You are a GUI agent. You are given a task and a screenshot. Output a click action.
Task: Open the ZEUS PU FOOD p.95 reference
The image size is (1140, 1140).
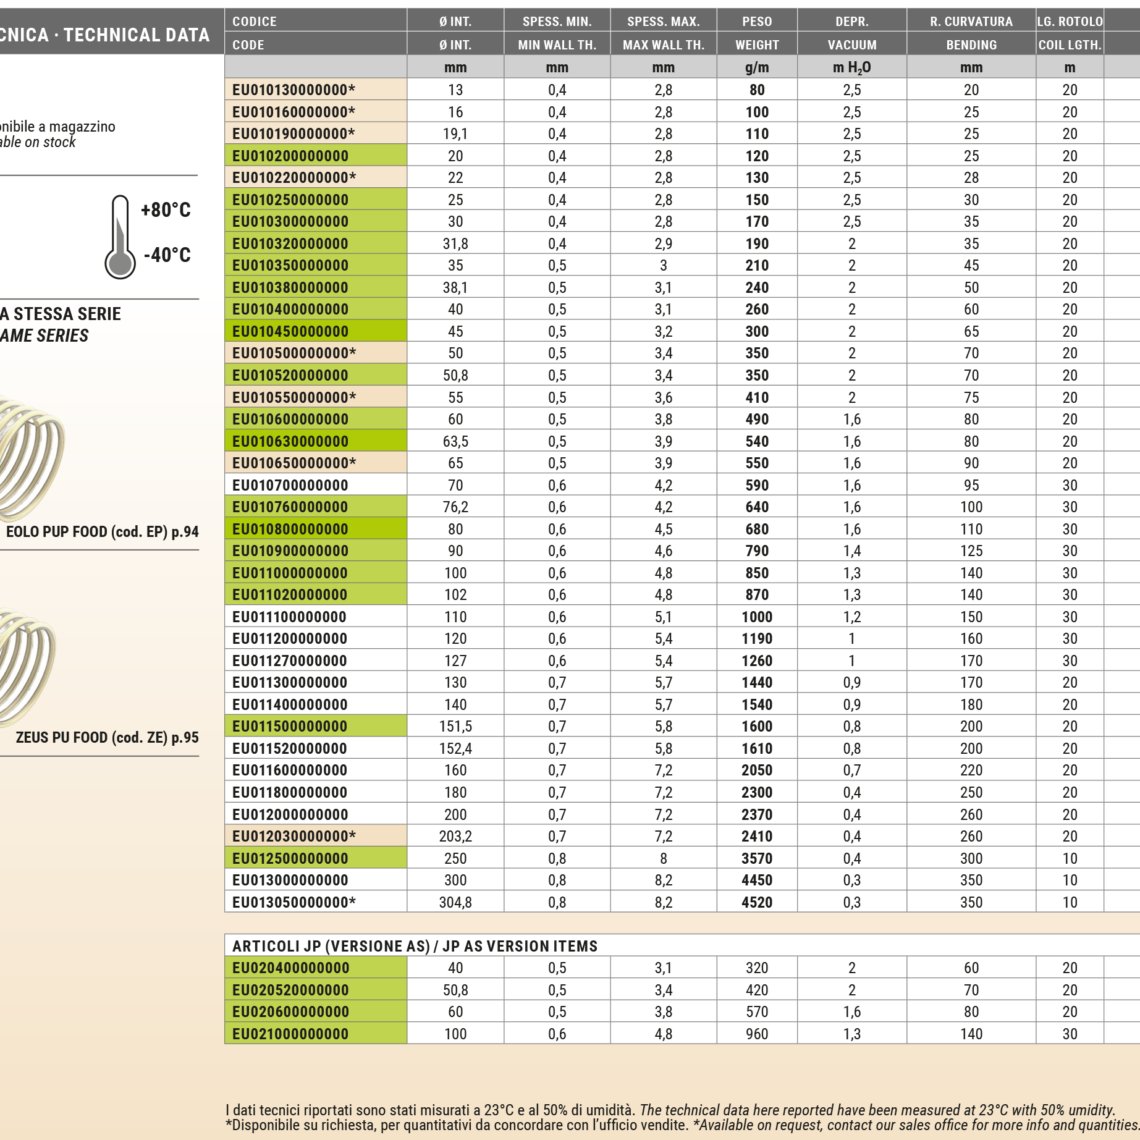[x=107, y=738]
